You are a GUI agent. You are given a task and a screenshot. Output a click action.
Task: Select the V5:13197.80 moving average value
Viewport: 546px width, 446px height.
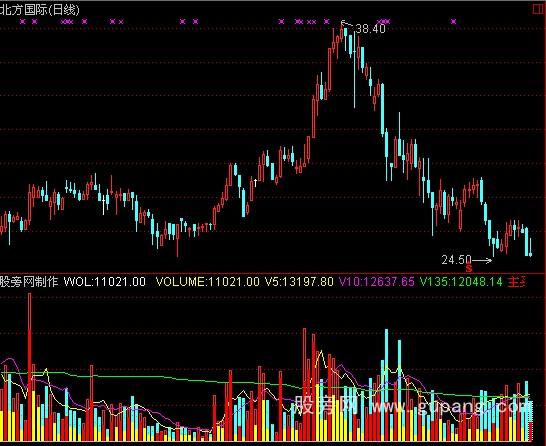[x=299, y=281]
